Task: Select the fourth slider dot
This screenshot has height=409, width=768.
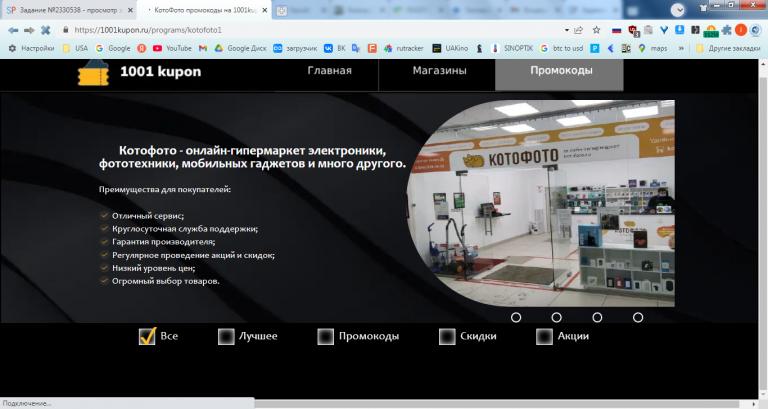Action: click(638, 317)
